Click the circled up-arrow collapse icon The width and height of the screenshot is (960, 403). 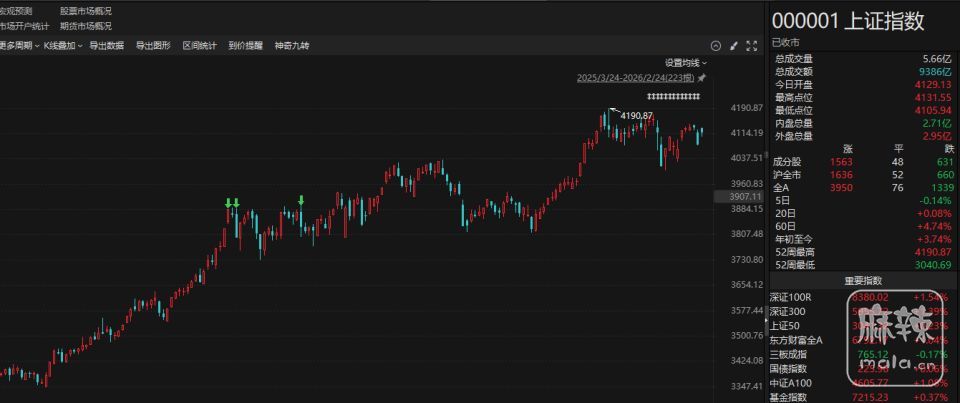[715, 46]
